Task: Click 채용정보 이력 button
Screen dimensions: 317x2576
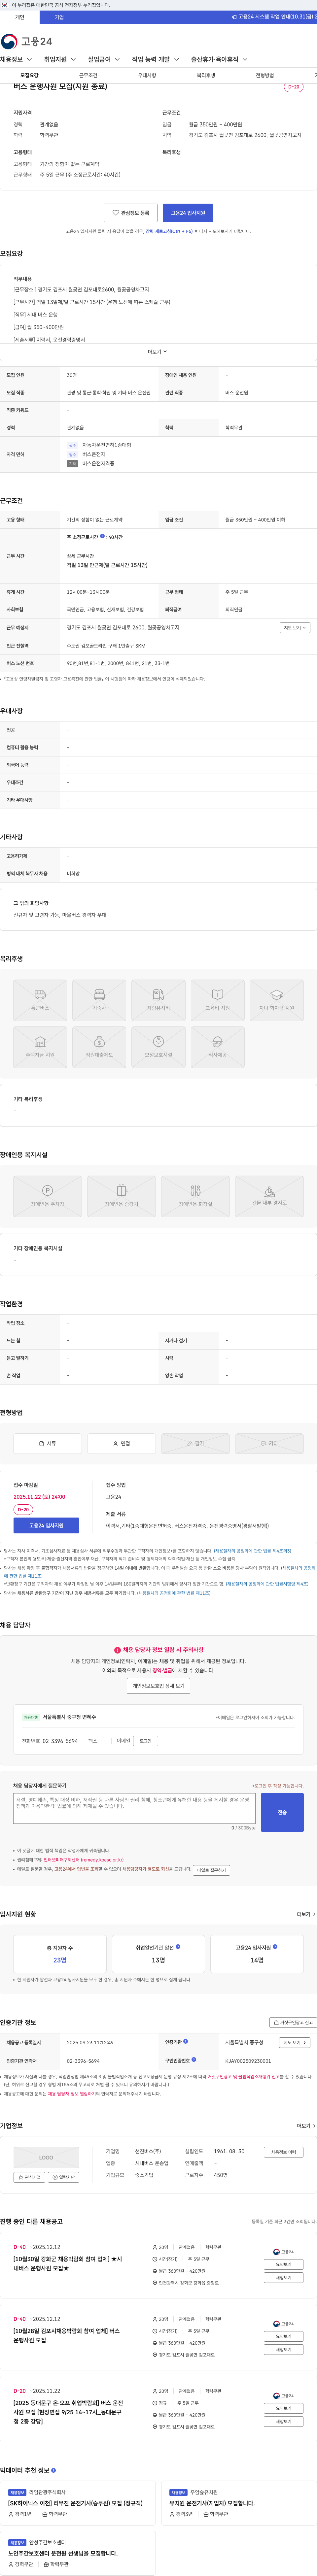Action: coord(283,2152)
